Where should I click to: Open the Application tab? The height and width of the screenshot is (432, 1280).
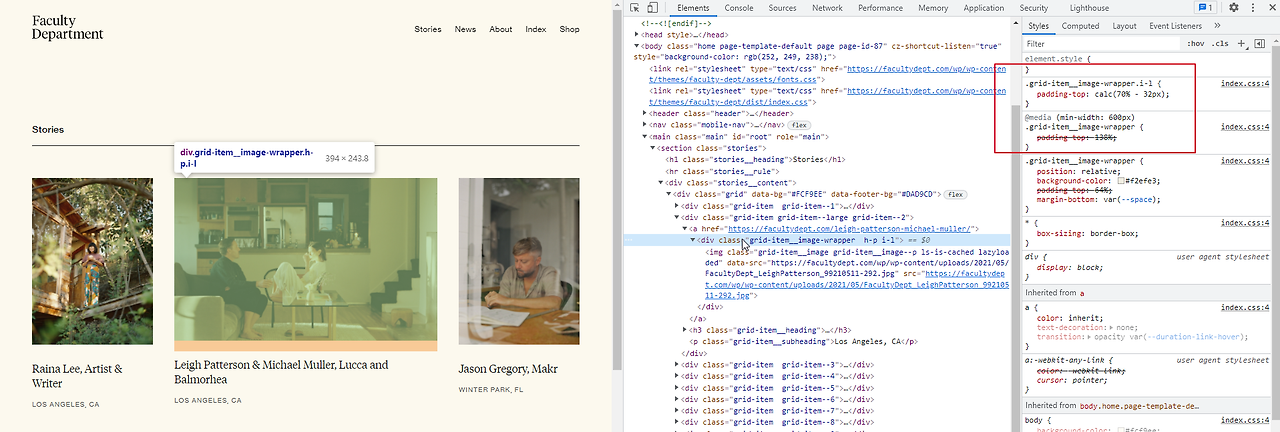point(984,8)
